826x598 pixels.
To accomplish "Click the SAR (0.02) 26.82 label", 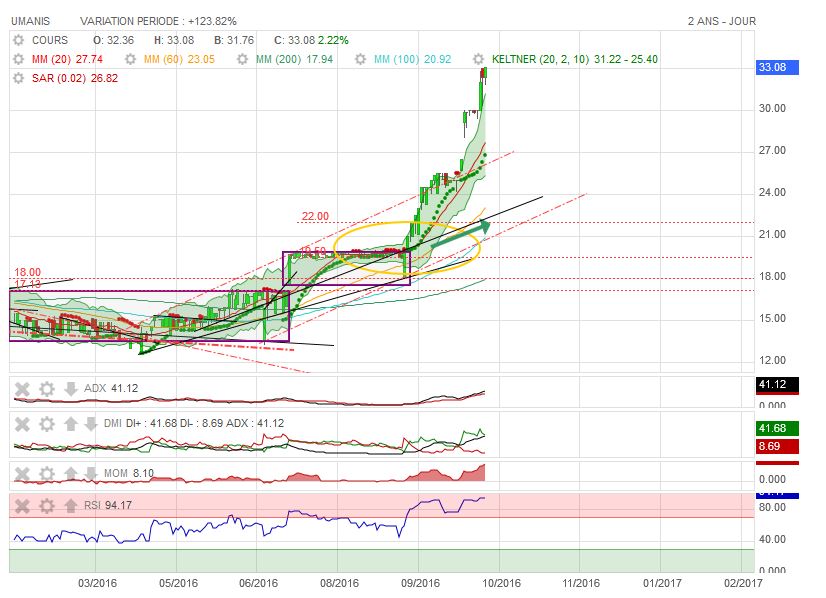I will tap(75, 78).
